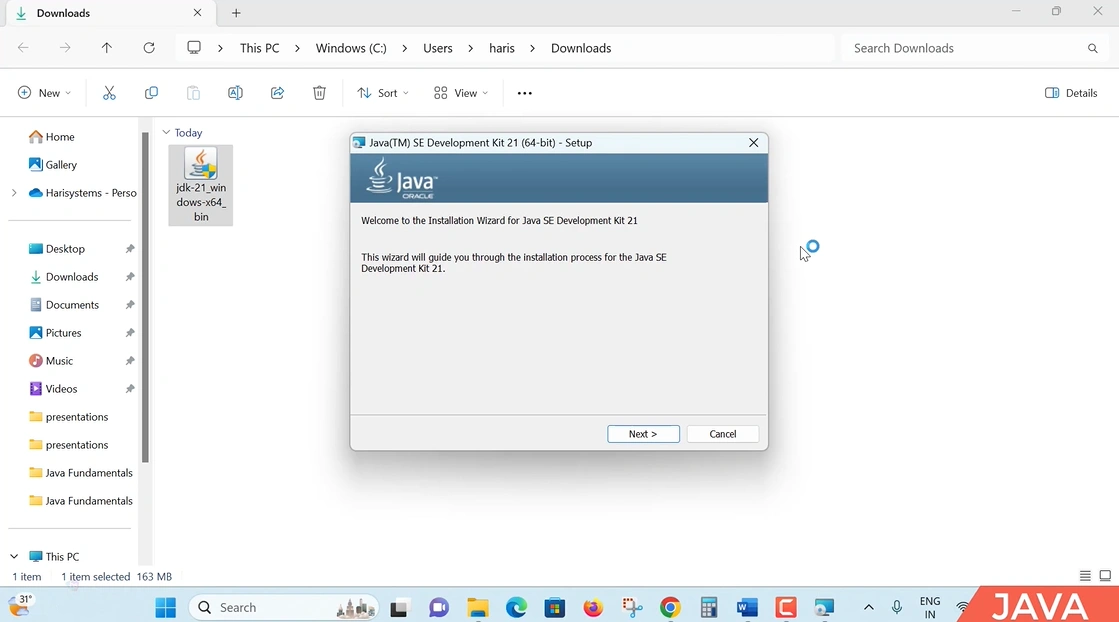Open Firefox from the taskbar
1119x622 pixels.
pyautogui.click(x=593, y=608)
